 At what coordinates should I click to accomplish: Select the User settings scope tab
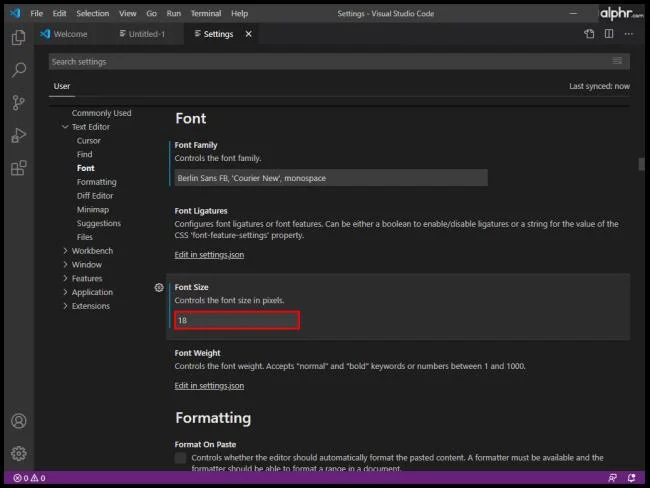pos(62,86)
